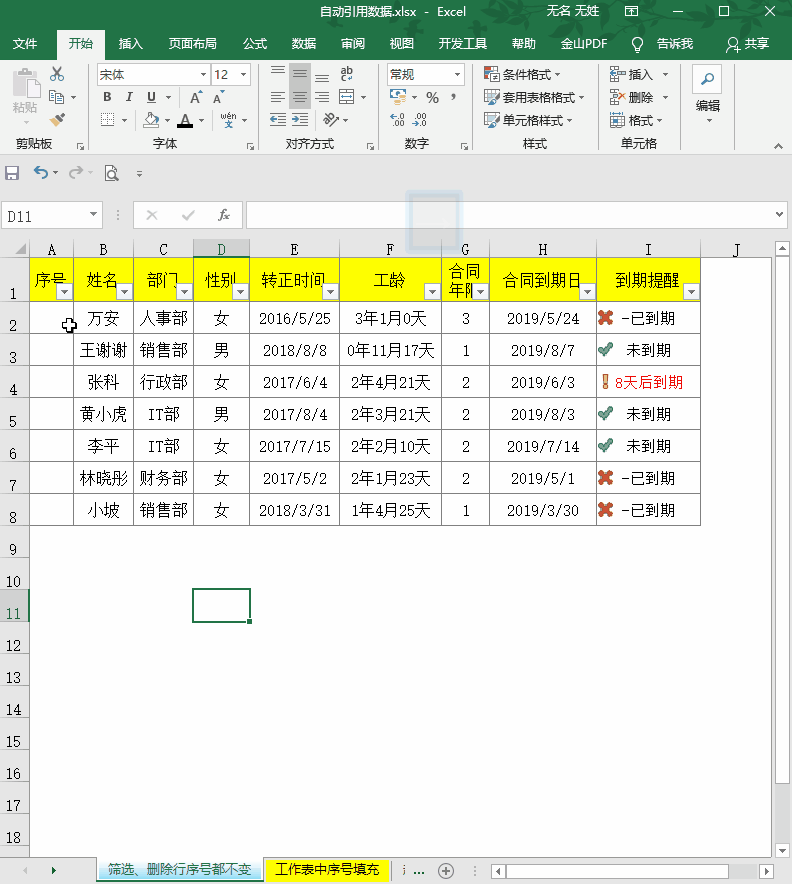Toggle Italic formatting
This screenshot has height=884, width=792.
click(x=129, y=97)
